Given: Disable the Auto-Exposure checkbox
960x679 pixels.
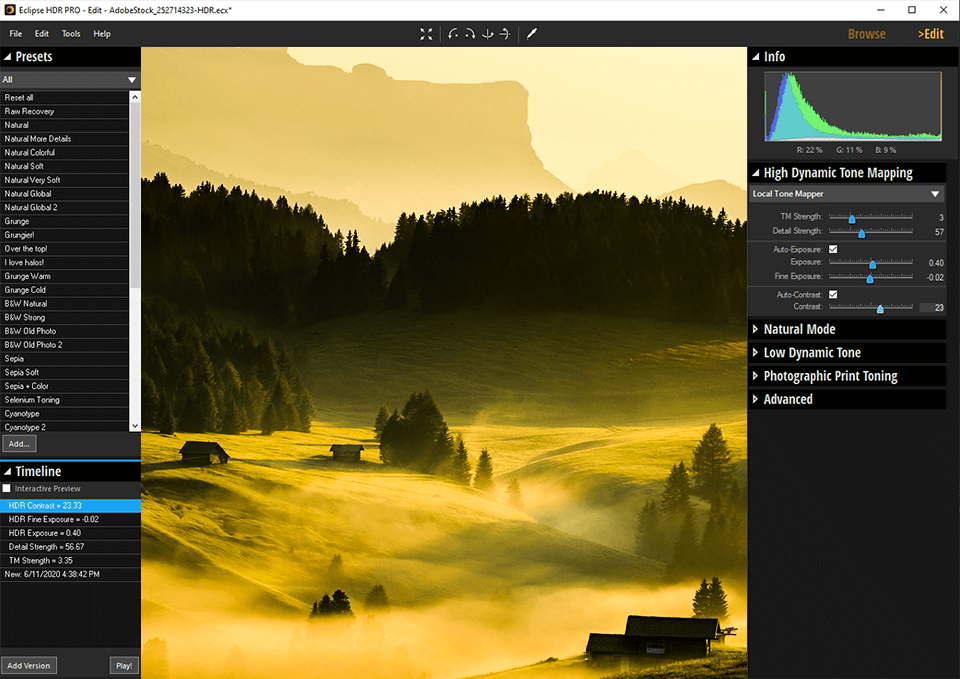Looking at the screenshot, I should click(833, 249).
